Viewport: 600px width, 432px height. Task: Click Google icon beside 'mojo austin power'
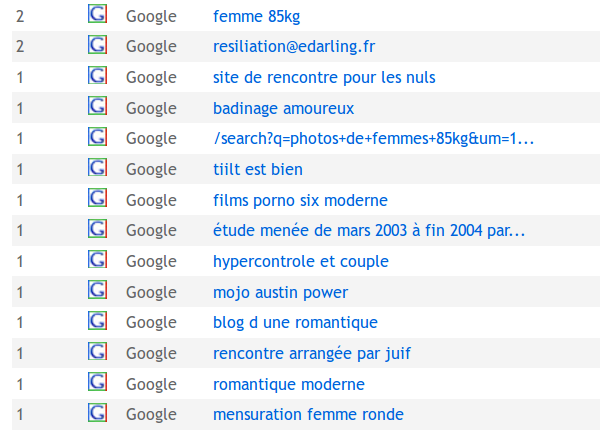click(x=97, y=291)
